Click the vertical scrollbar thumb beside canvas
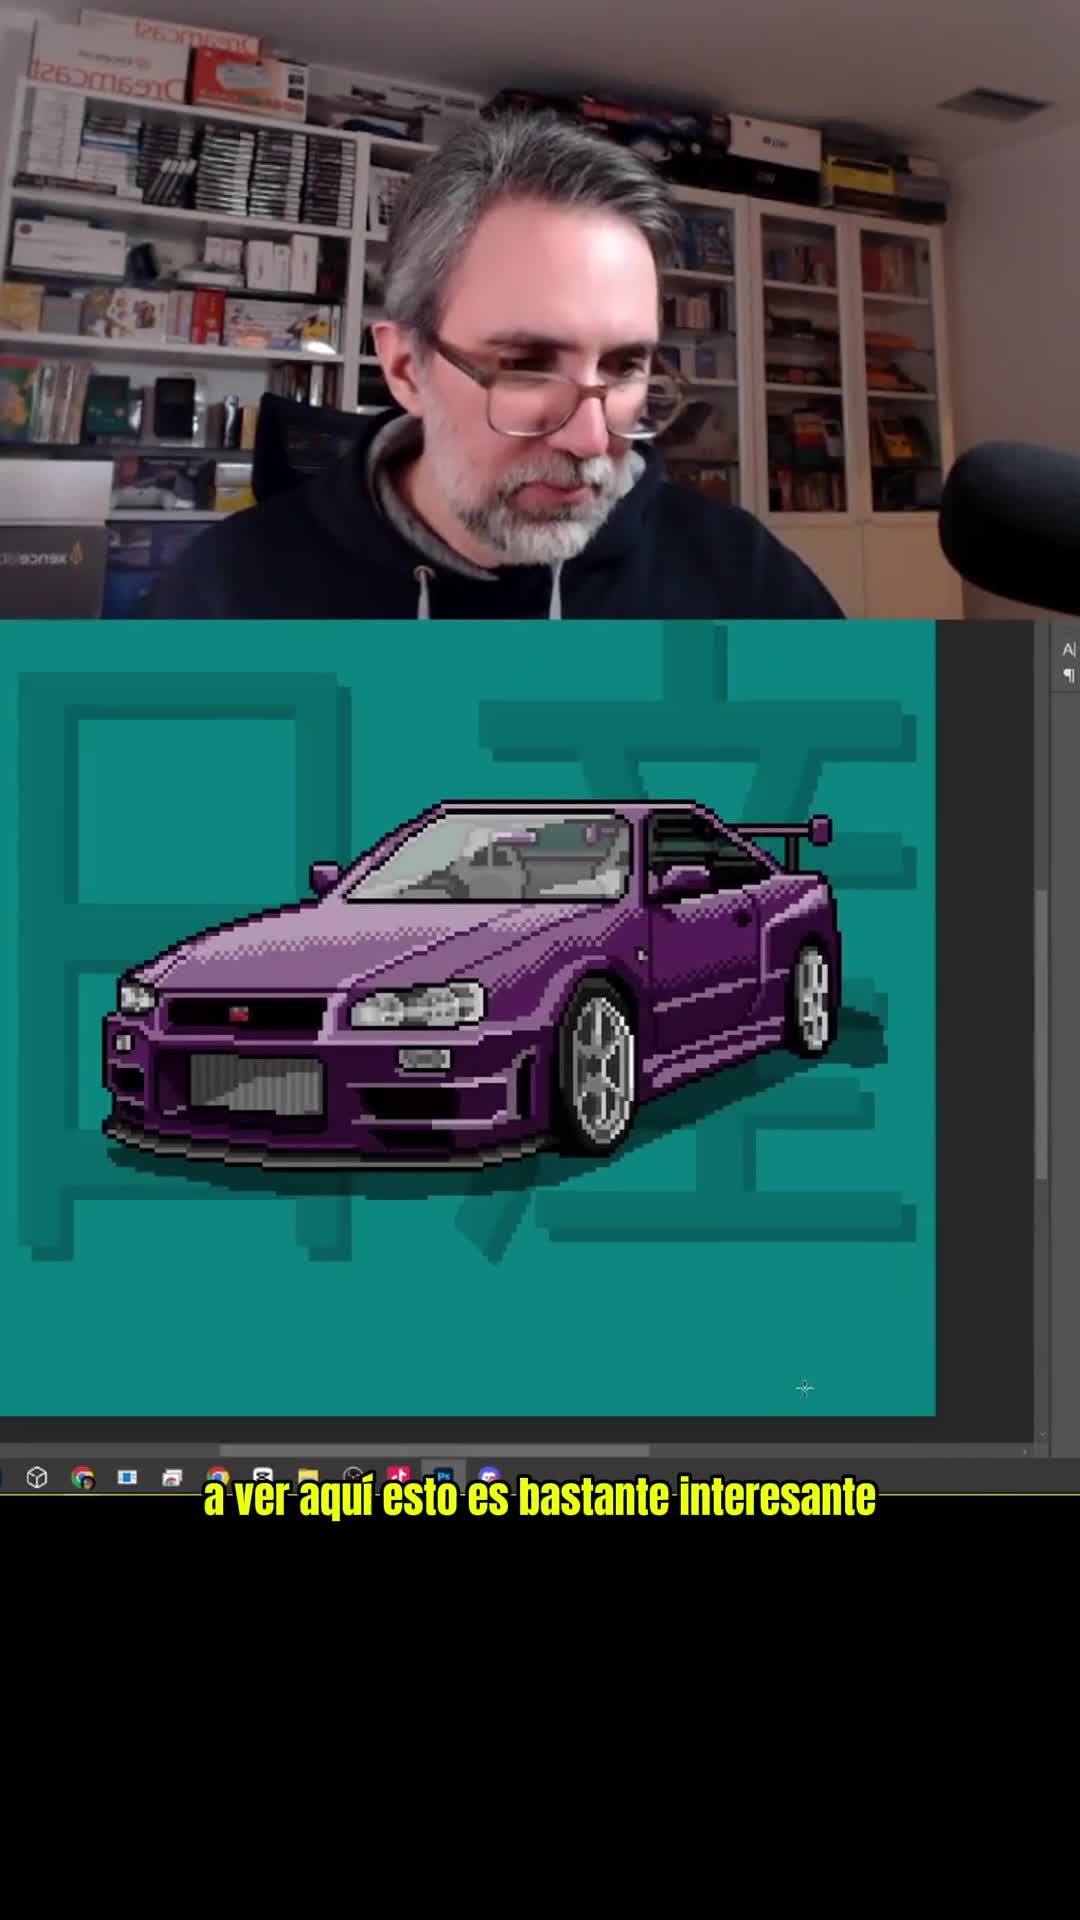1080x1920 pixels. tap(1041, 1033)
